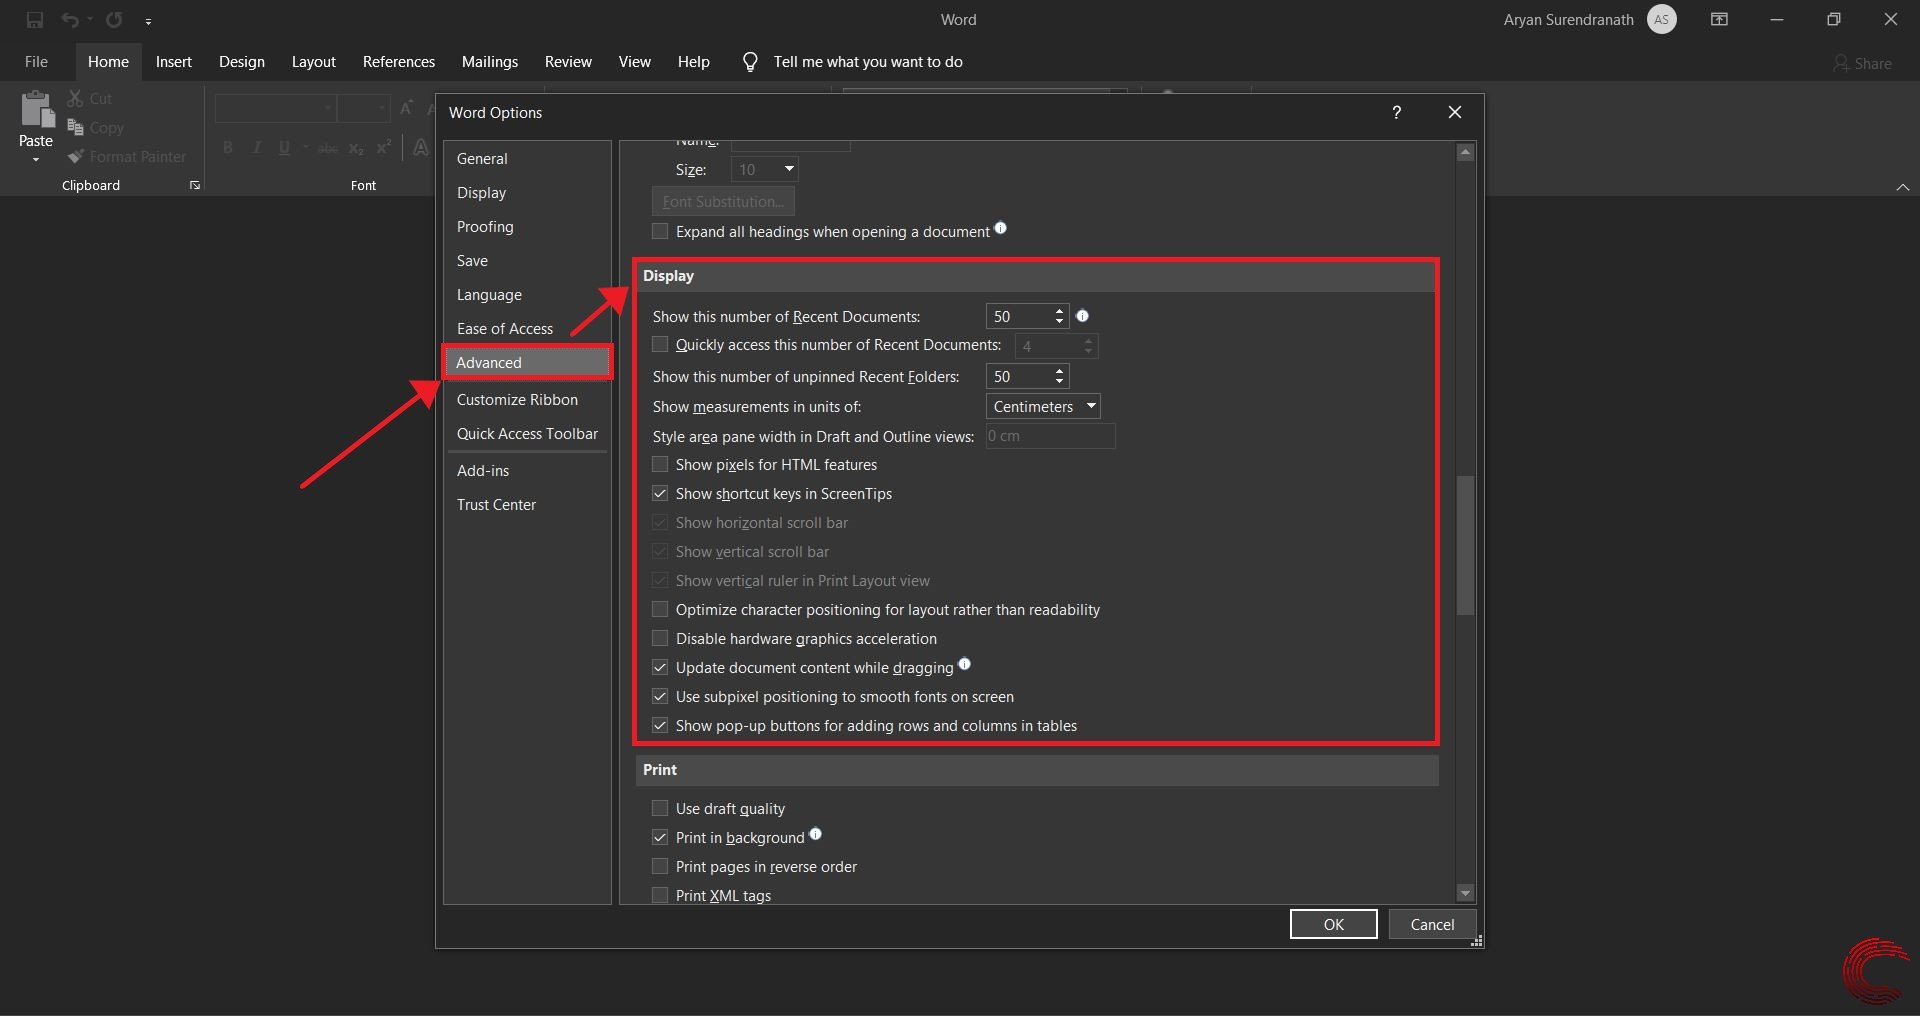Apply Bold formatting from the Font group
1920x1016 pixels.
click(228, 147)
